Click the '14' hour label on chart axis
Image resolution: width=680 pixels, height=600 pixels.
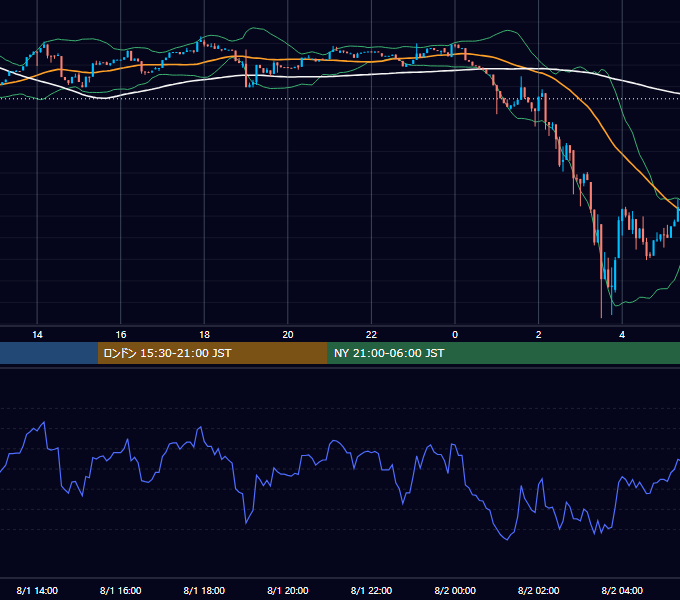click(37, 335)
